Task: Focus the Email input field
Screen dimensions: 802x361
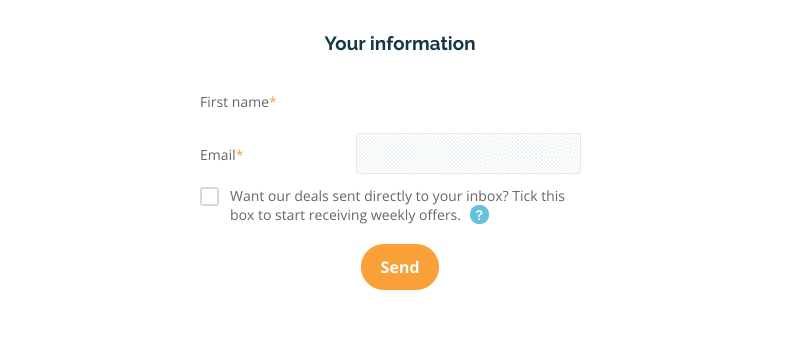Action: click(x=468, y=153)
